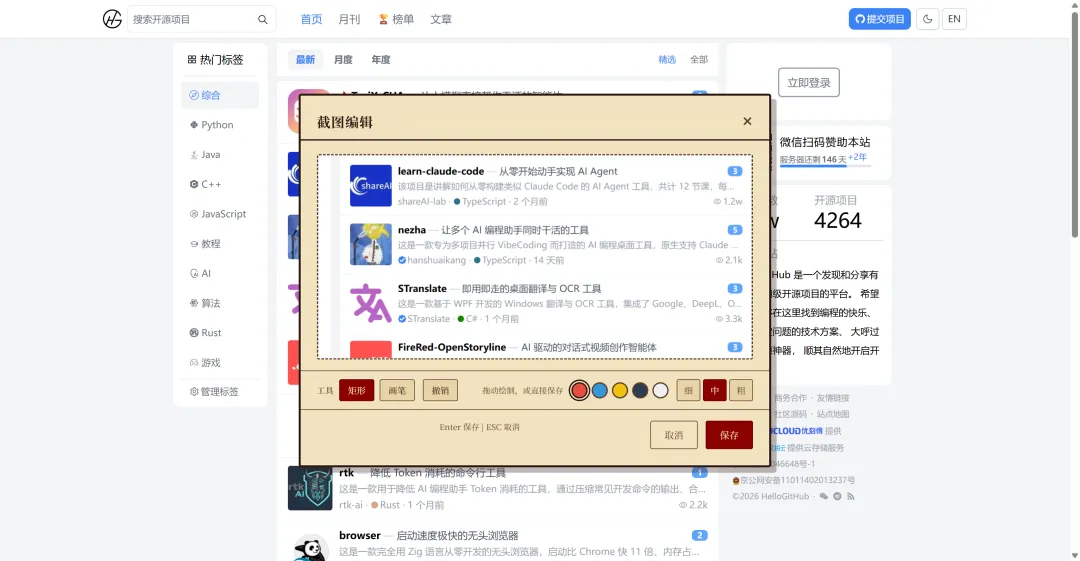Open the 榜单 nav item
This screenshot has width=1080, height=561.
click(396, 19)
